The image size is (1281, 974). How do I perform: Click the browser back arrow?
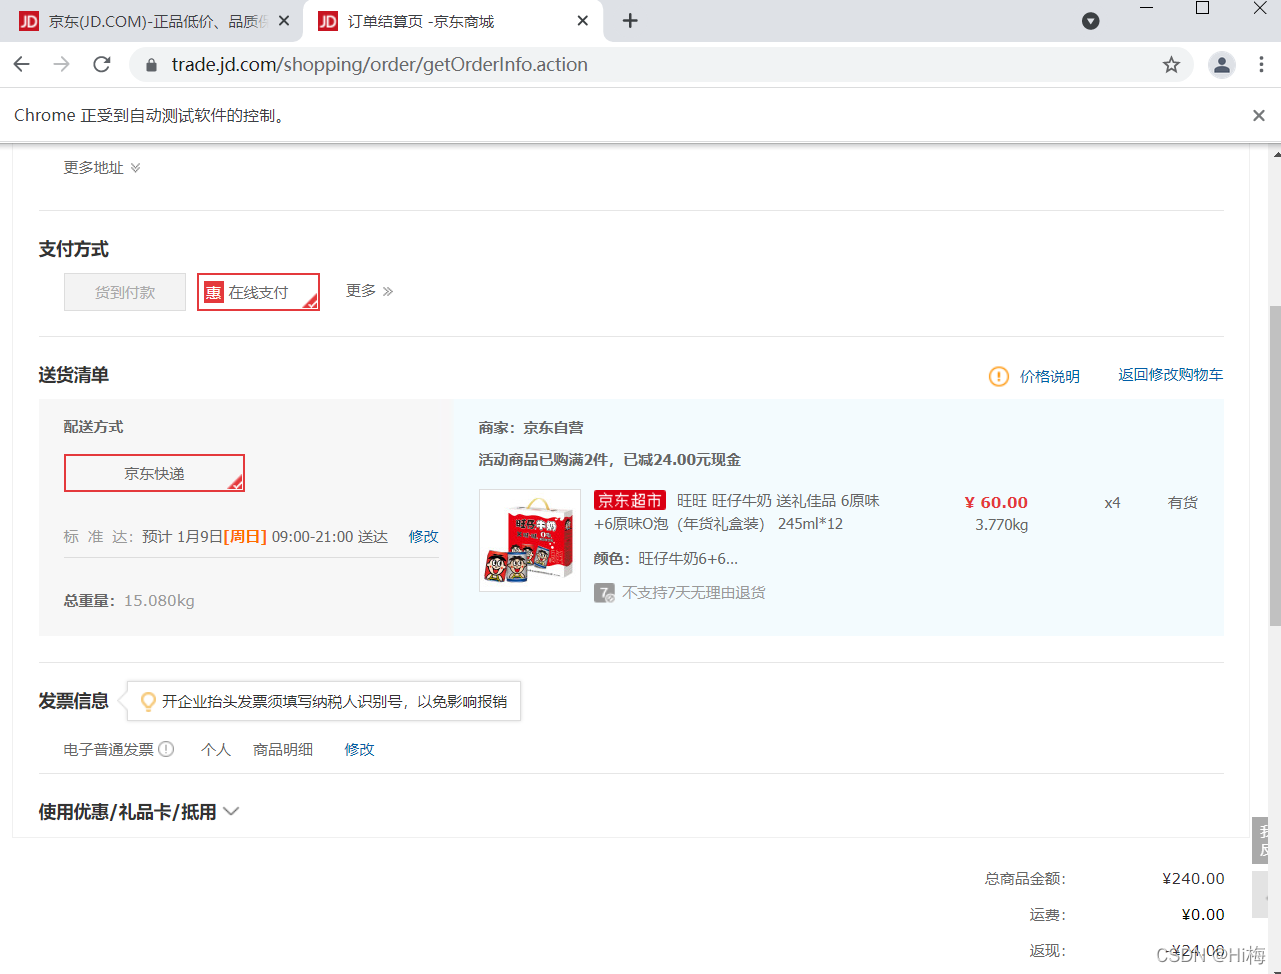[22, 64]
